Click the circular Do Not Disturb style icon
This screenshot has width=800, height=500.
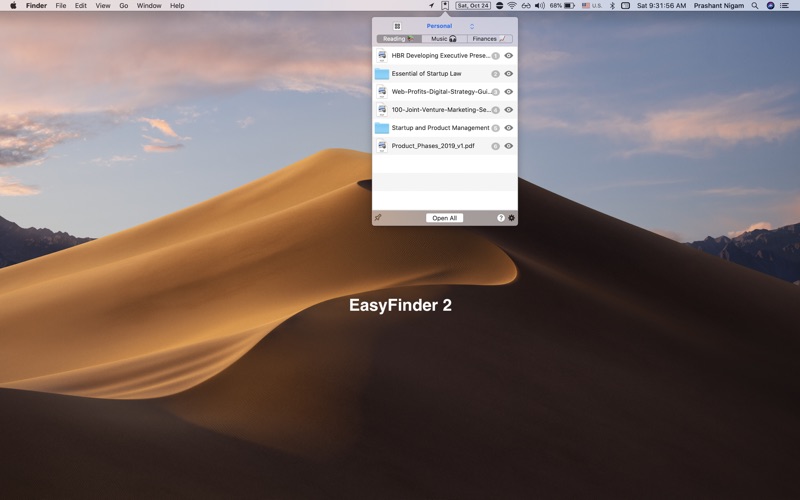(x=499, y=6)
